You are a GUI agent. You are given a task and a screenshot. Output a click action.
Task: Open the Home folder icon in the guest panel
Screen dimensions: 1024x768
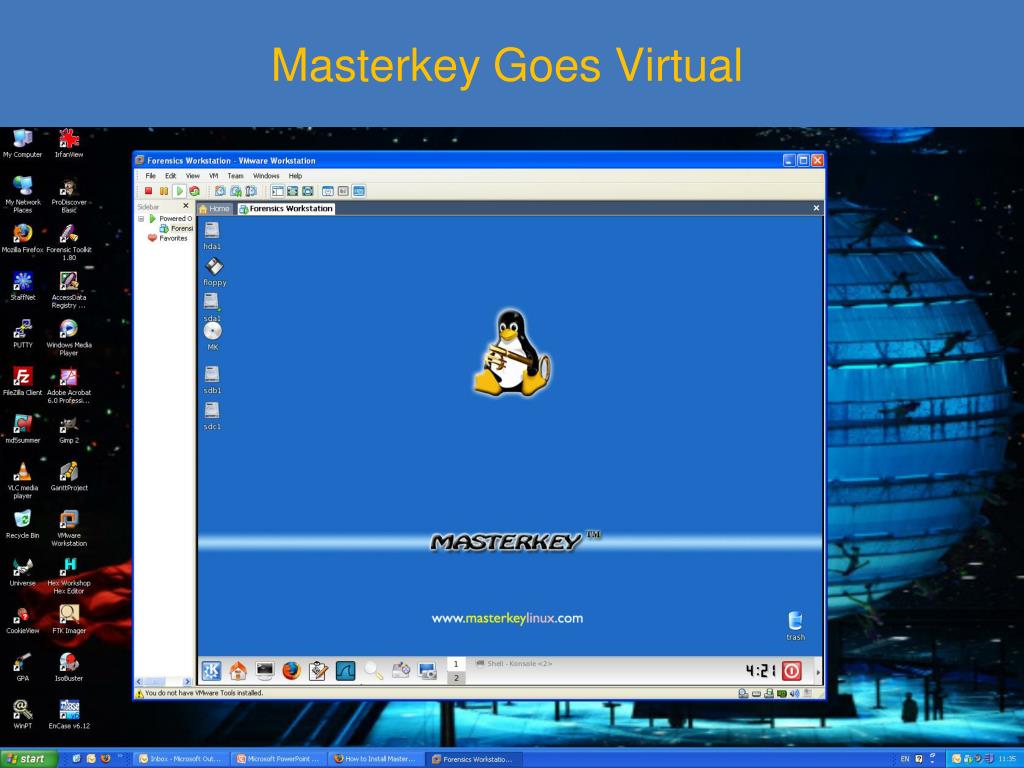[x=238, y=671]
